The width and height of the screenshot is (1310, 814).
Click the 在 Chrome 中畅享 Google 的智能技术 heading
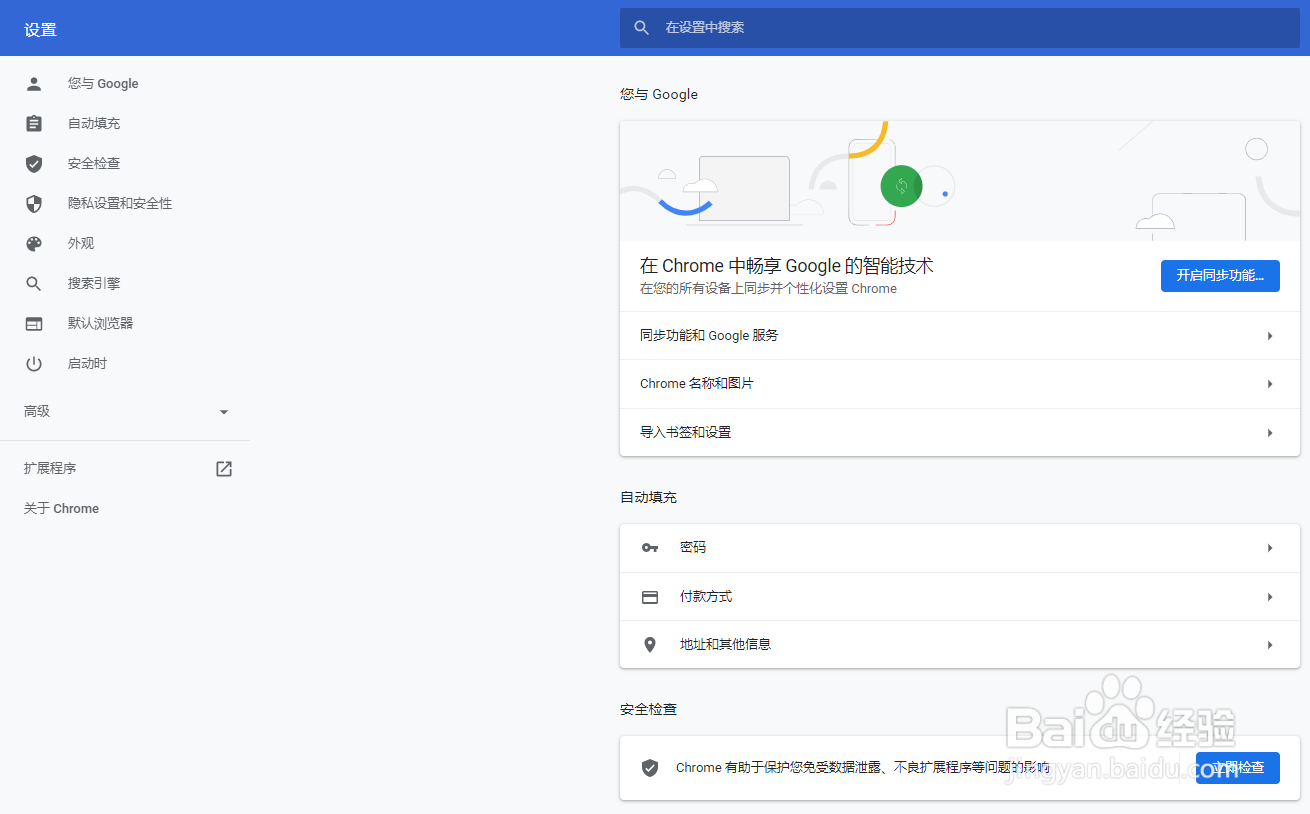[x=787, y=266]
